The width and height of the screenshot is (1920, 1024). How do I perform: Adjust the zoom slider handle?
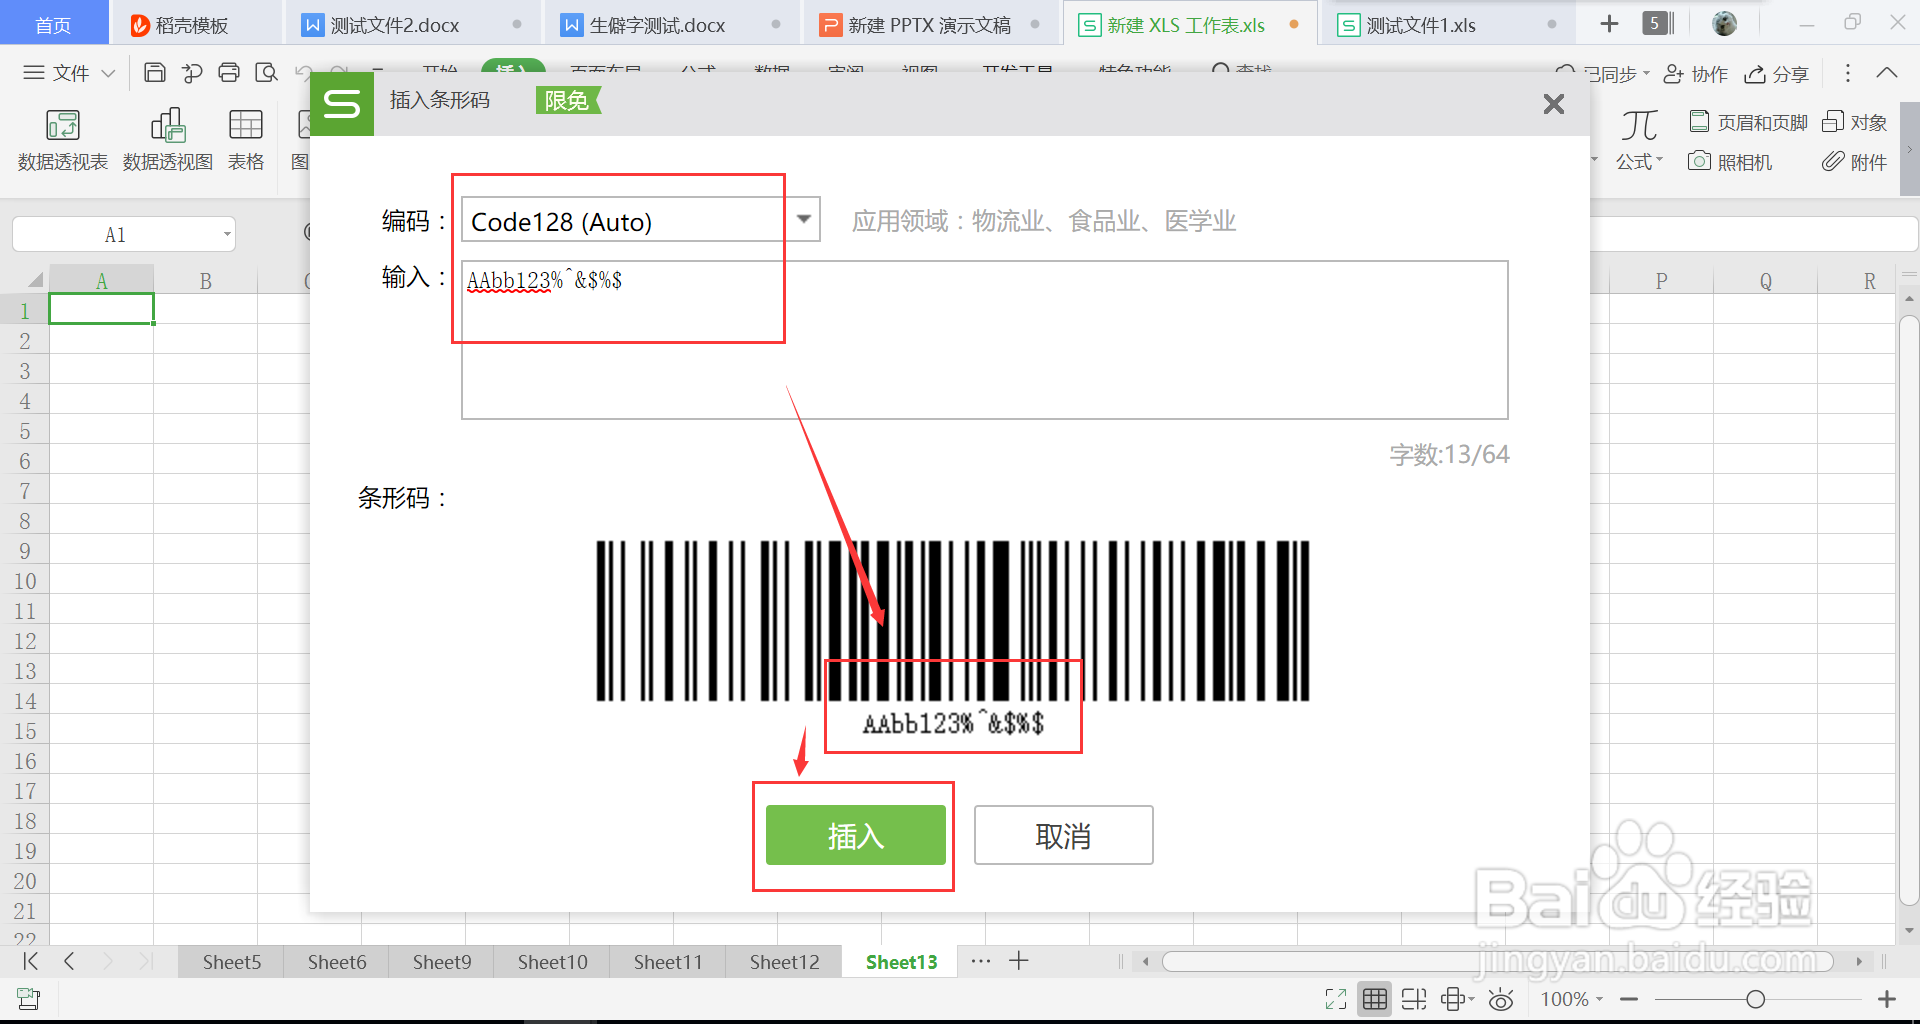coord(1755,999)
